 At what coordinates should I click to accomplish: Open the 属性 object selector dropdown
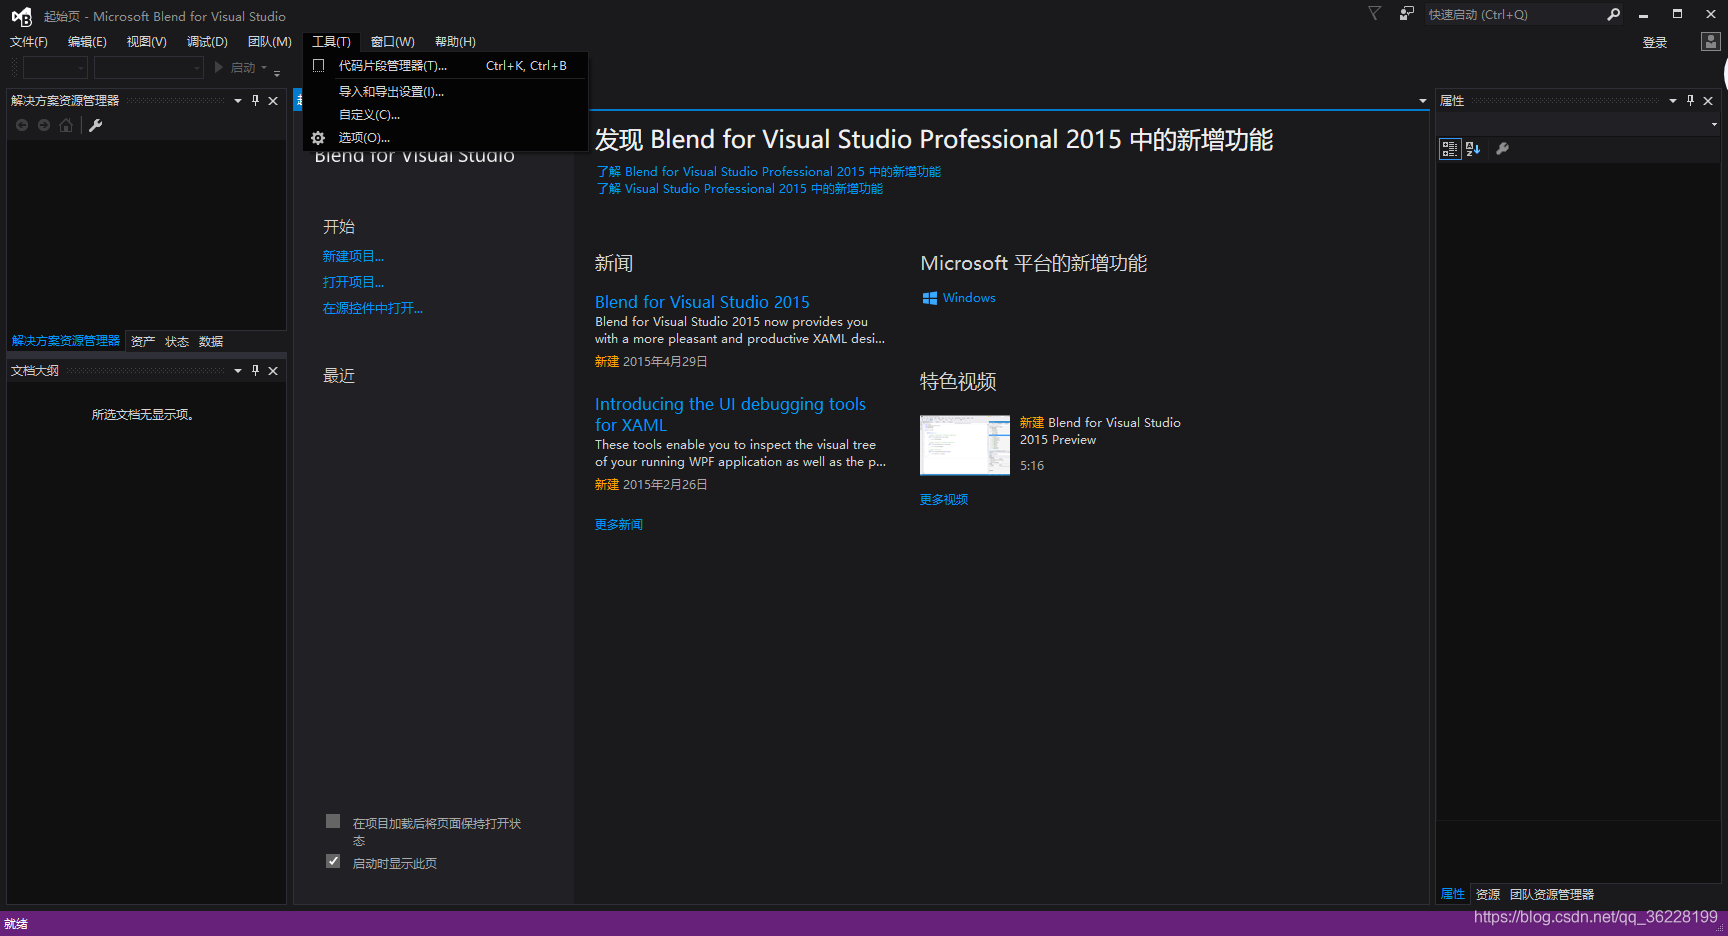point(1714,125)
